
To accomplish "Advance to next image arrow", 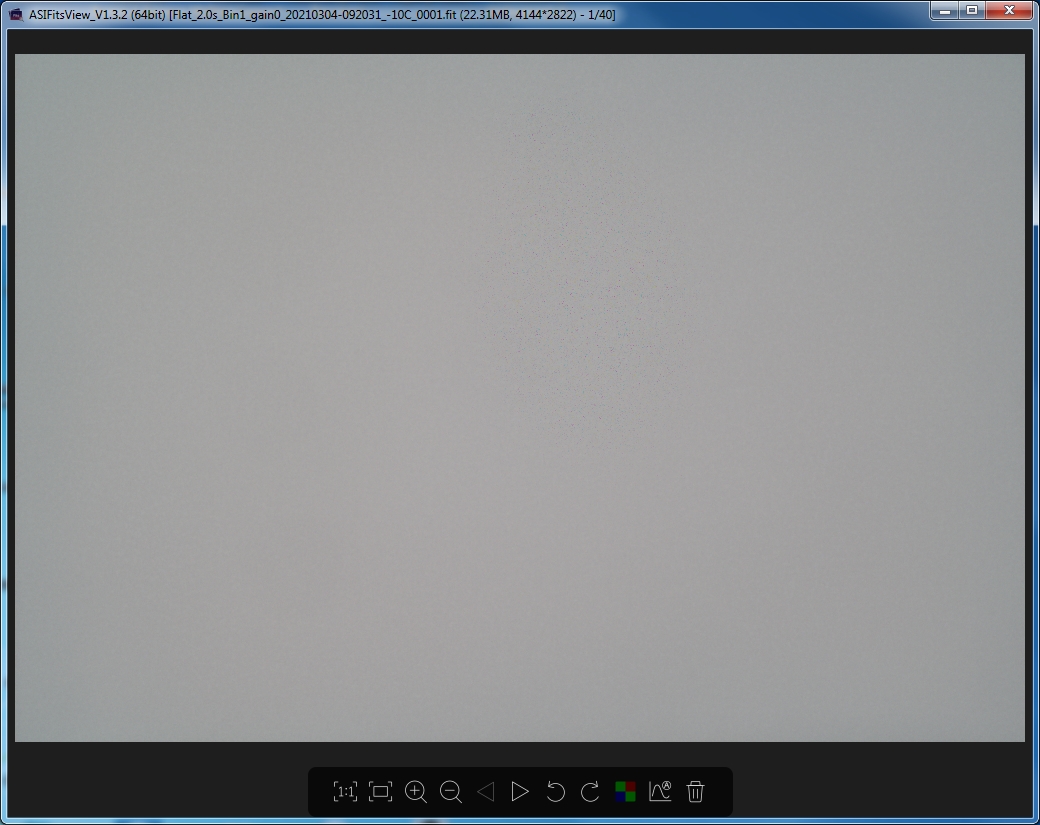I will pyautogui.click(x=520, y=791).
